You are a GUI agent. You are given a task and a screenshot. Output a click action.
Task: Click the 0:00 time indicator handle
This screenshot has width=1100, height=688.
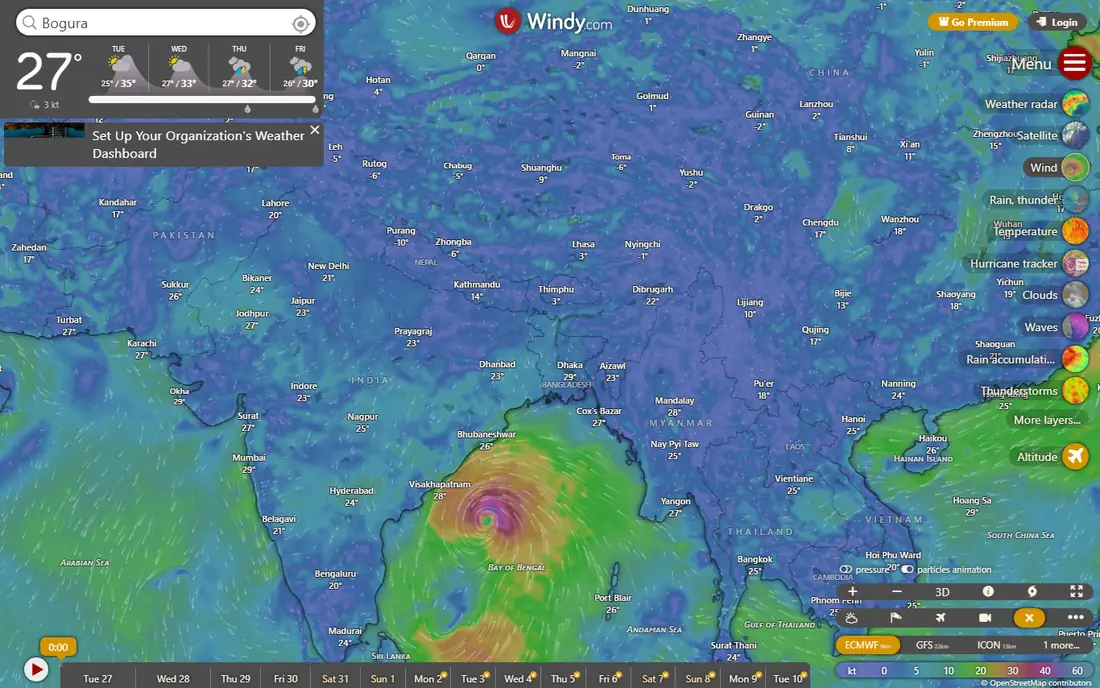[x=58, y=647]
